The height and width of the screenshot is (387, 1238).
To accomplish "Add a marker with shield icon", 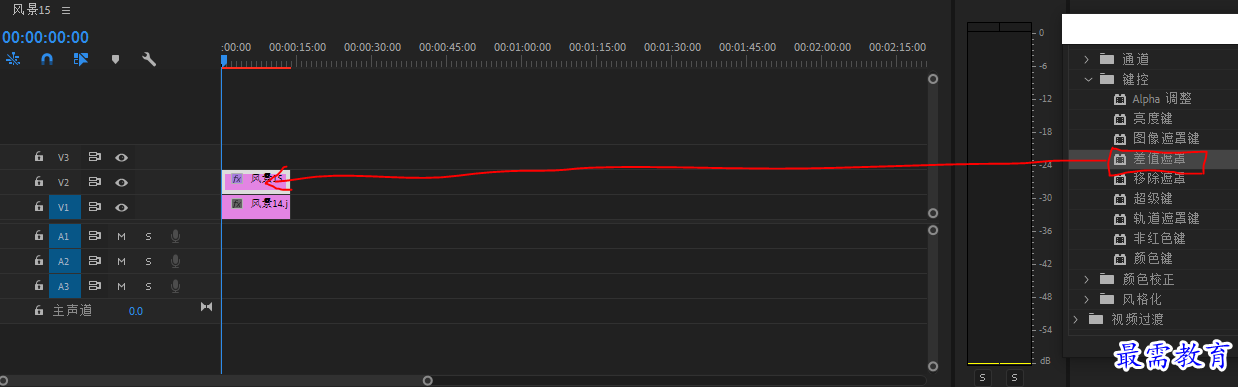I will tap(115, 59).
